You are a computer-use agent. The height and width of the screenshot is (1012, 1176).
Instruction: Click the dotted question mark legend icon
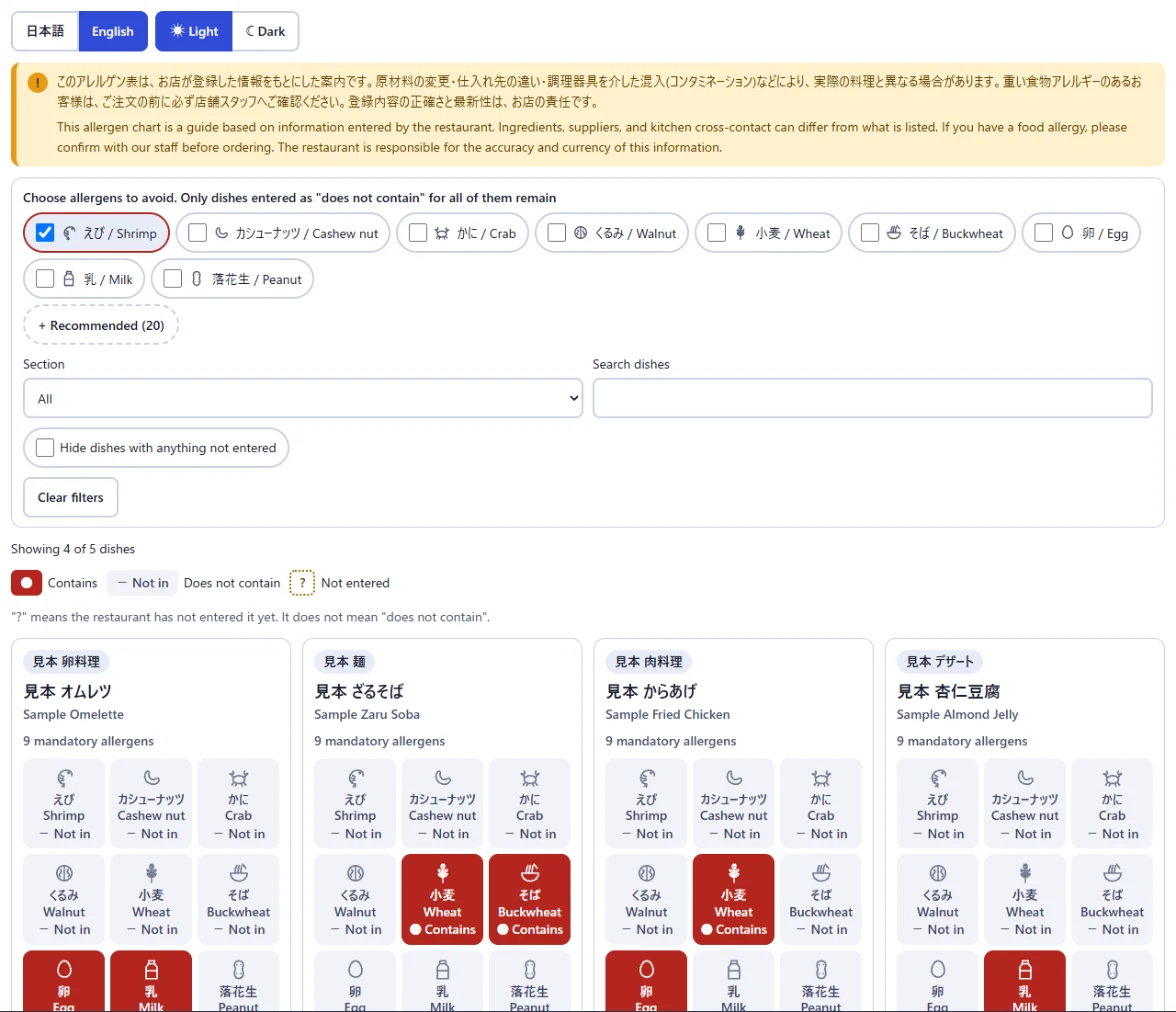pos(302,583)
